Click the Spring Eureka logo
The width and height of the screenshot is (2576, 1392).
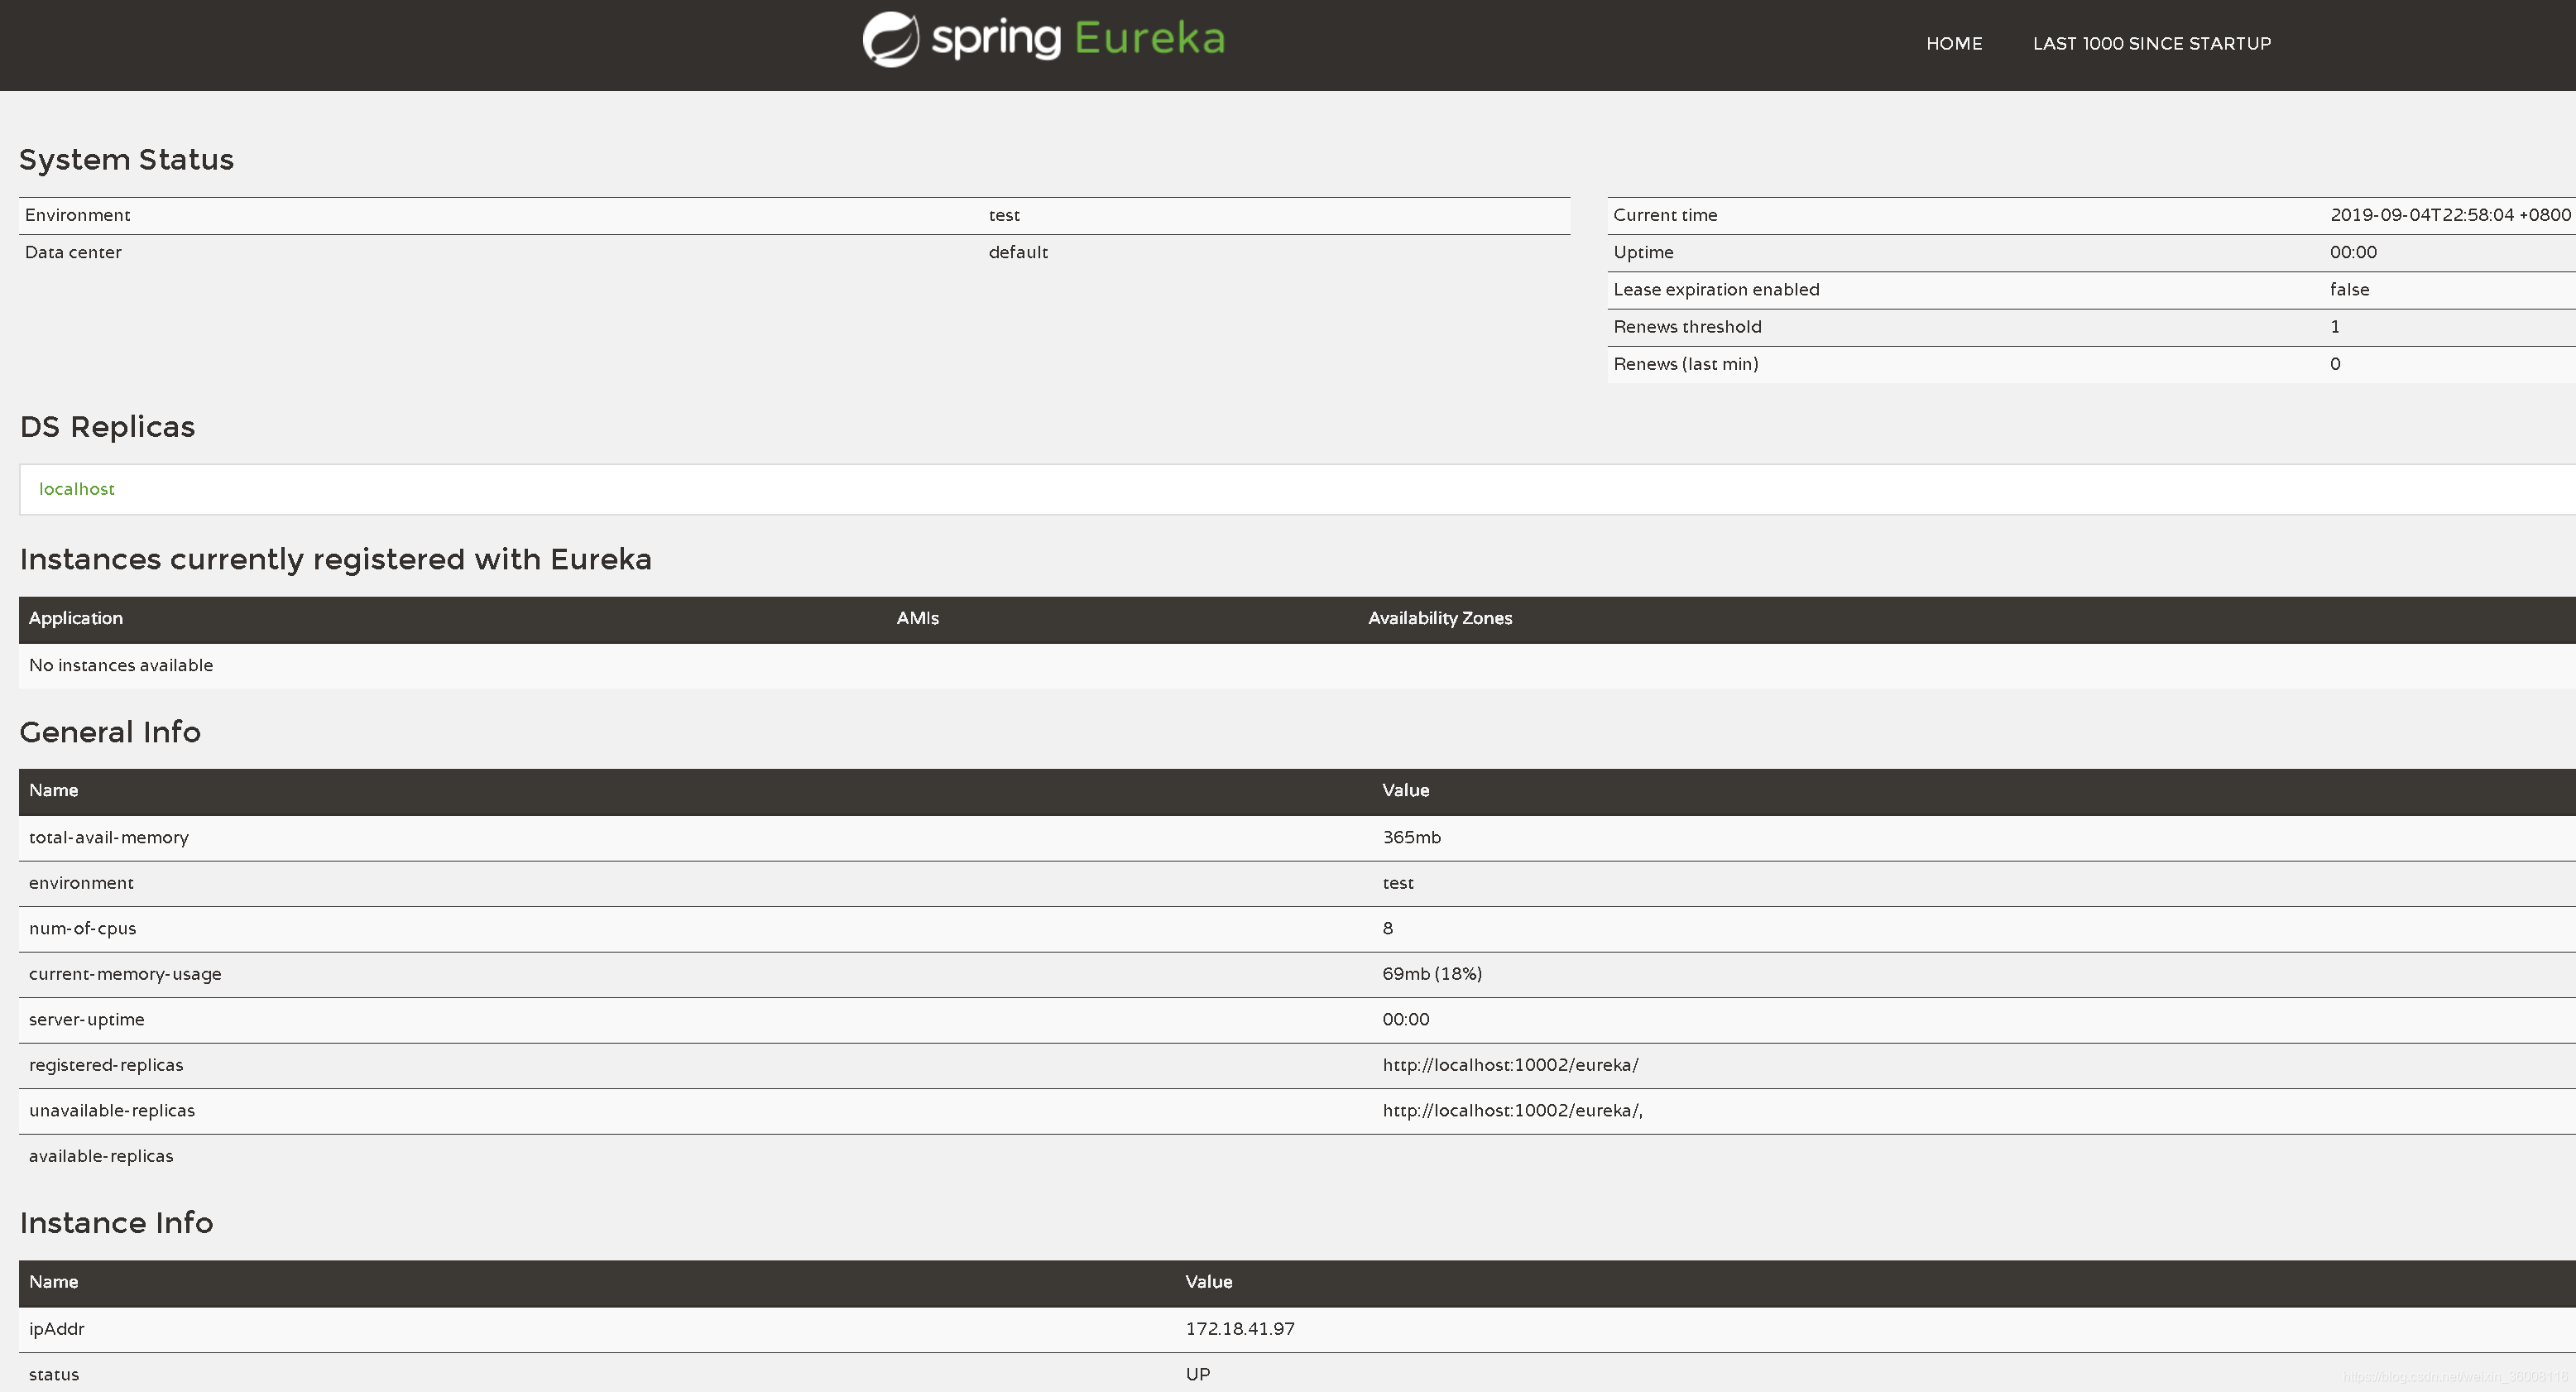1043,40
